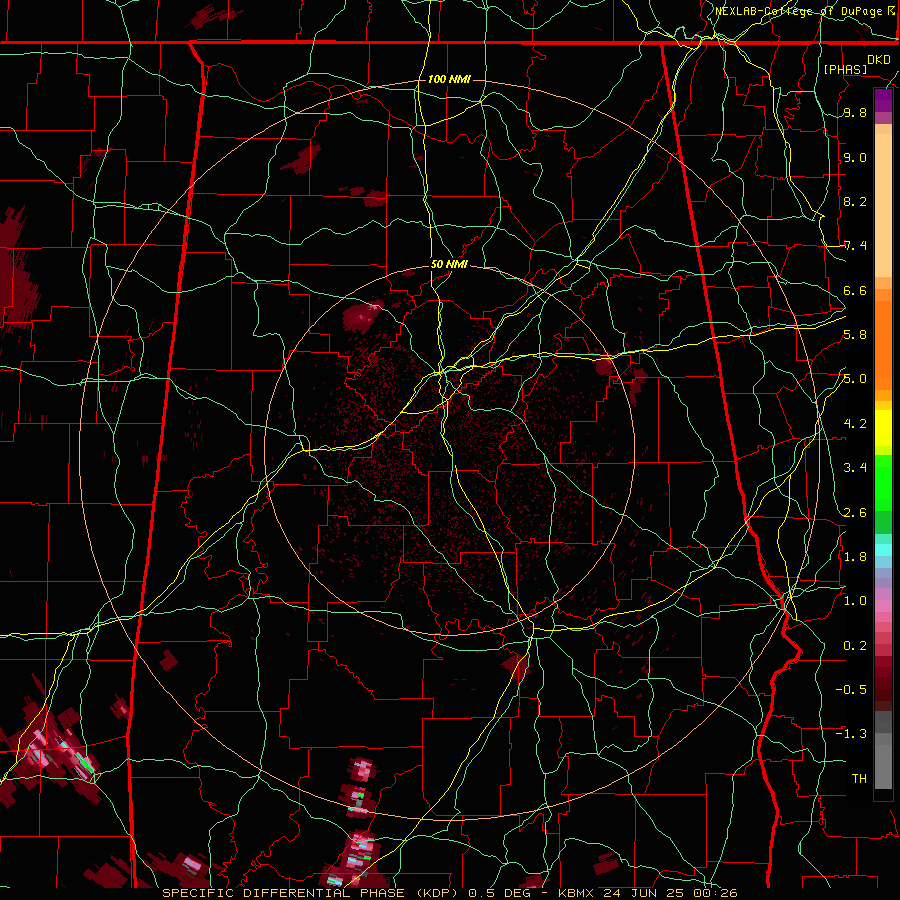Click the 1.0 value on color scale
The height and width of the screenshot is (900, 900).
coord(855,601)
